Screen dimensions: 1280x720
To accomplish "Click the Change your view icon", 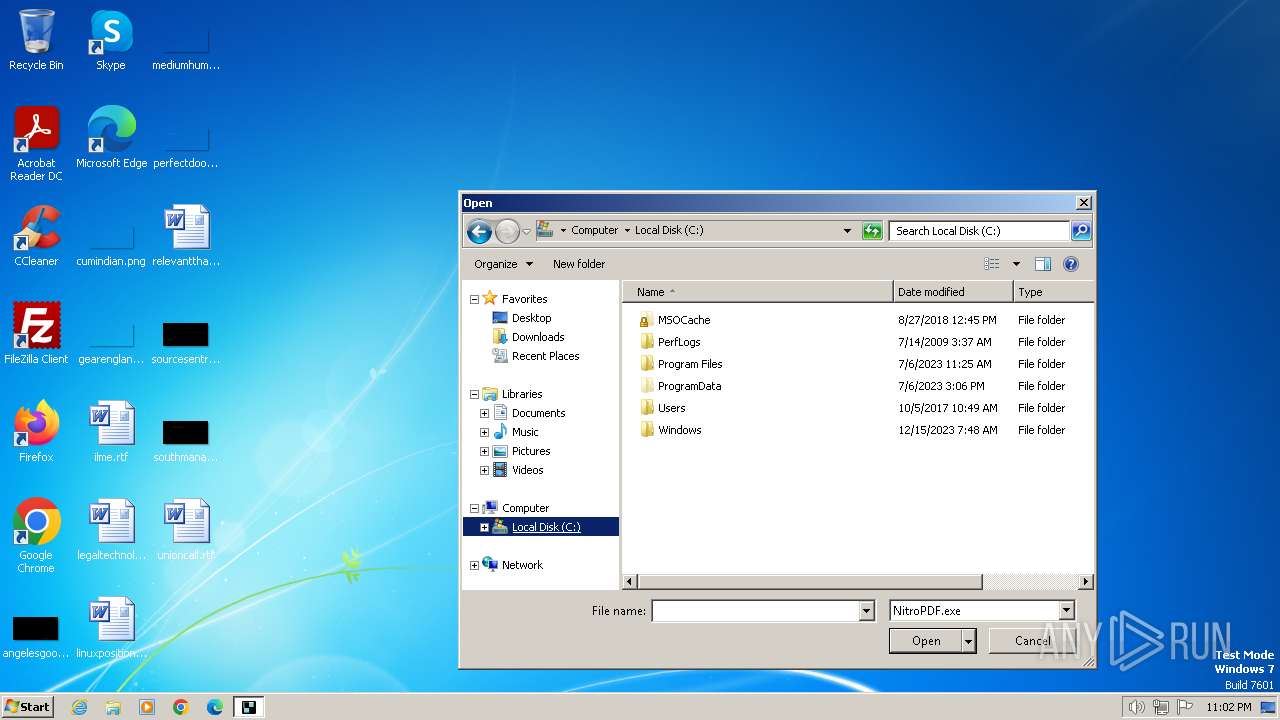I will tap(992, 264).
